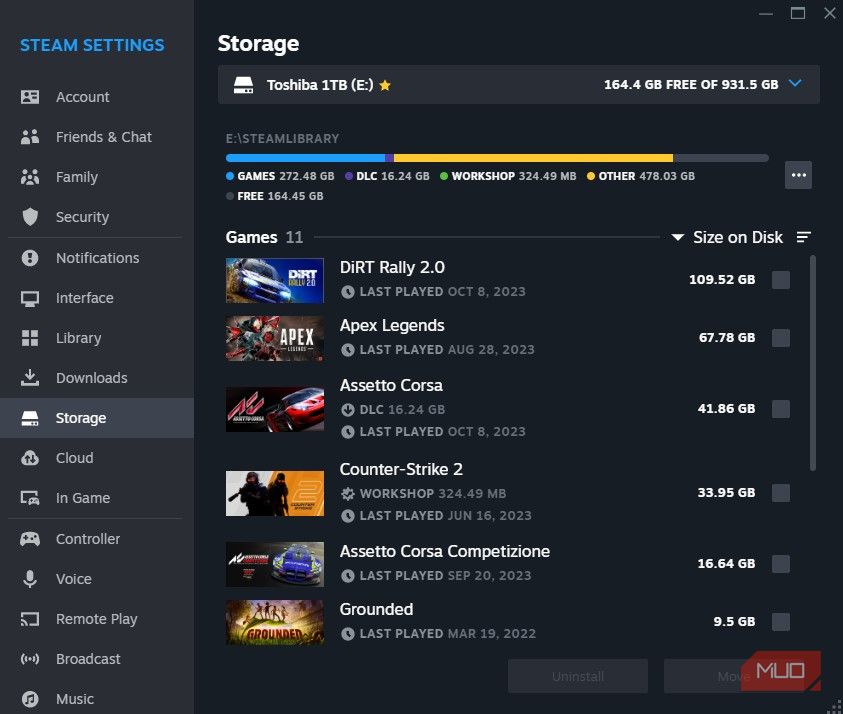Tick the checkbox for Counter-Strike 2

click(780, 492)
